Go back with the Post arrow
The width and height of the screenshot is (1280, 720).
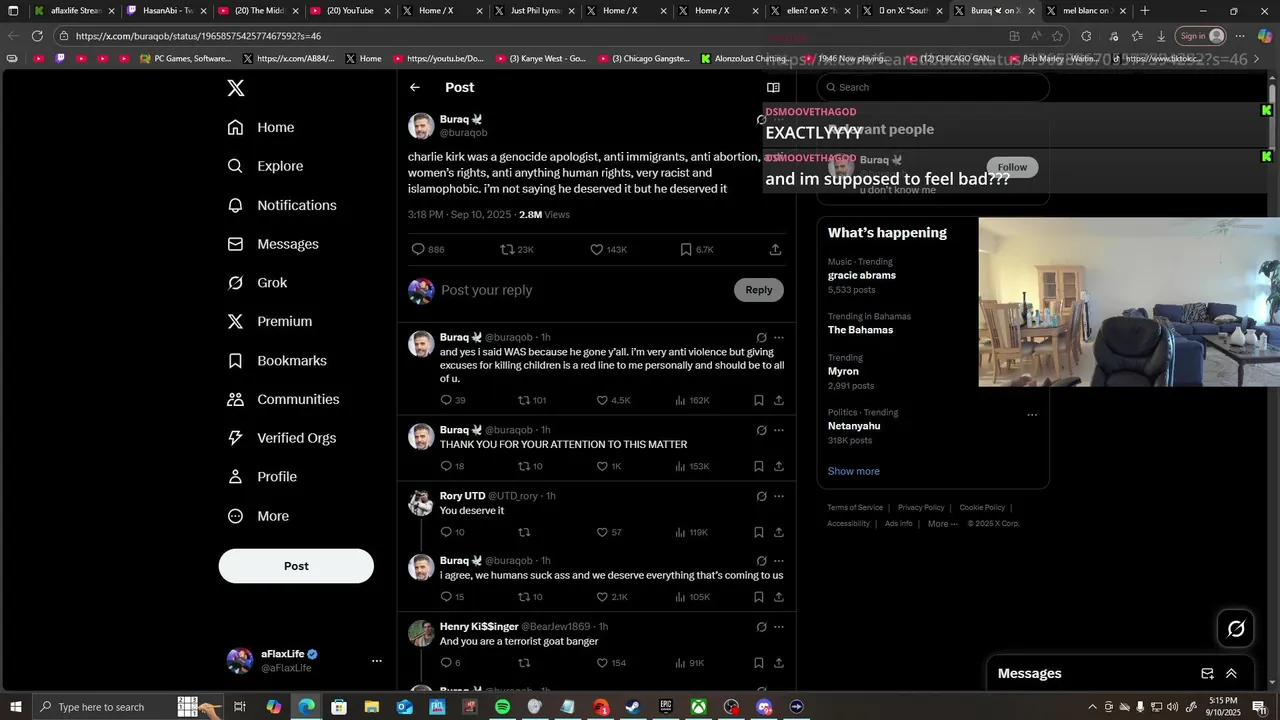(415, 87)
